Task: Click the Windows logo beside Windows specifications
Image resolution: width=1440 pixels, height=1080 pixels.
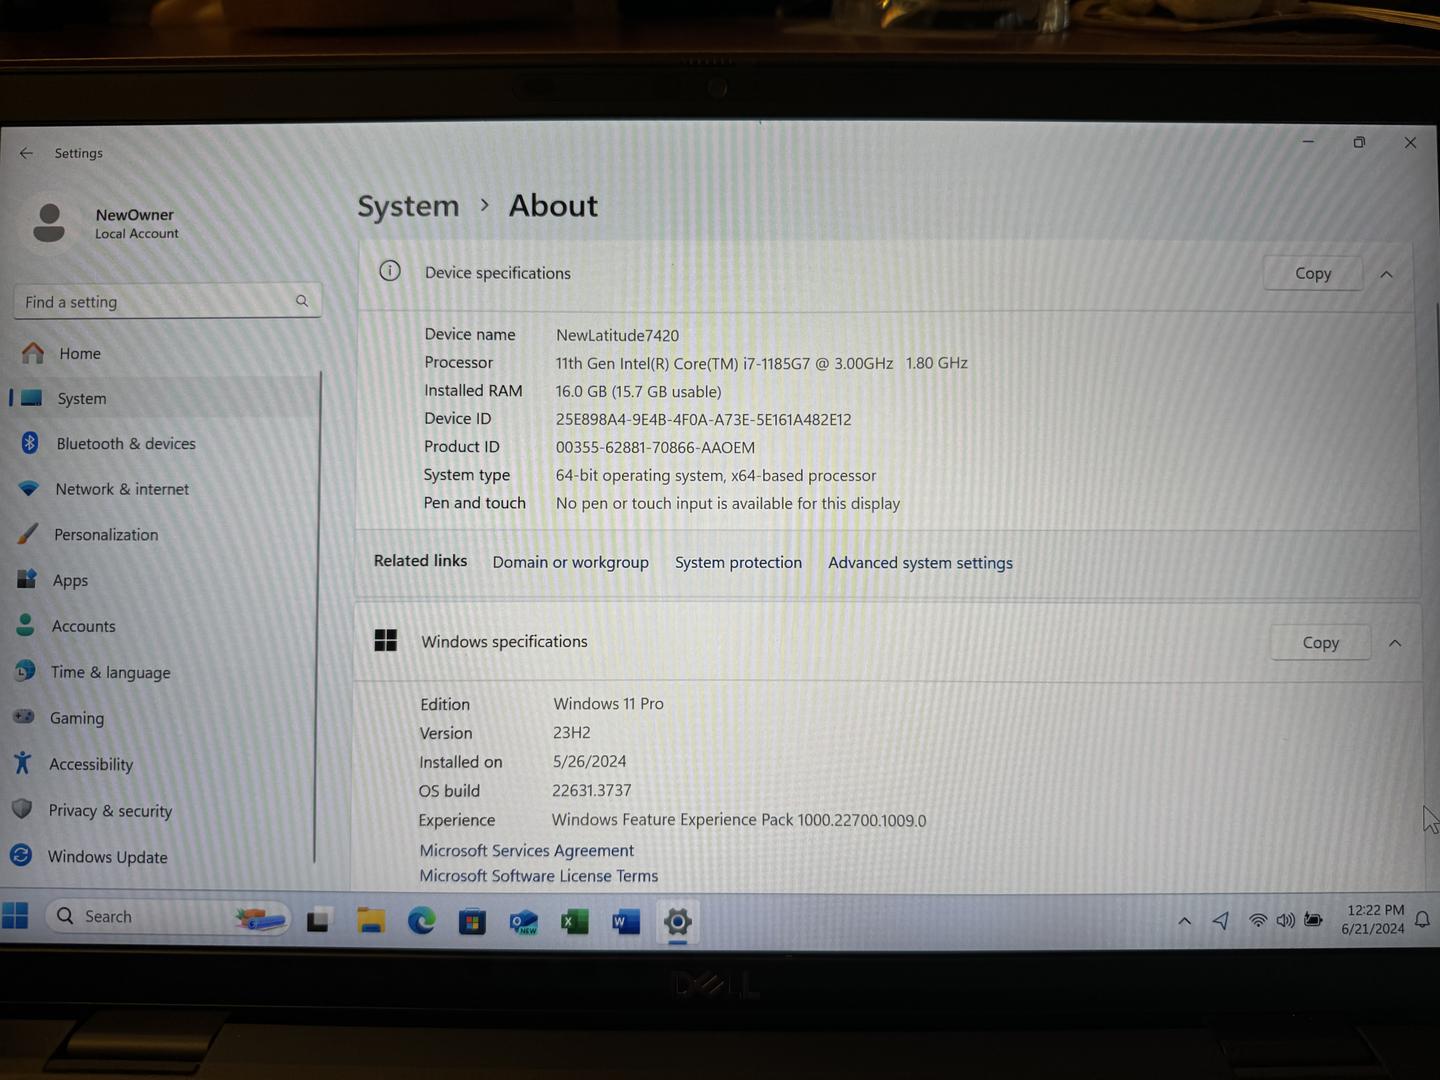Action: [385, 640]
